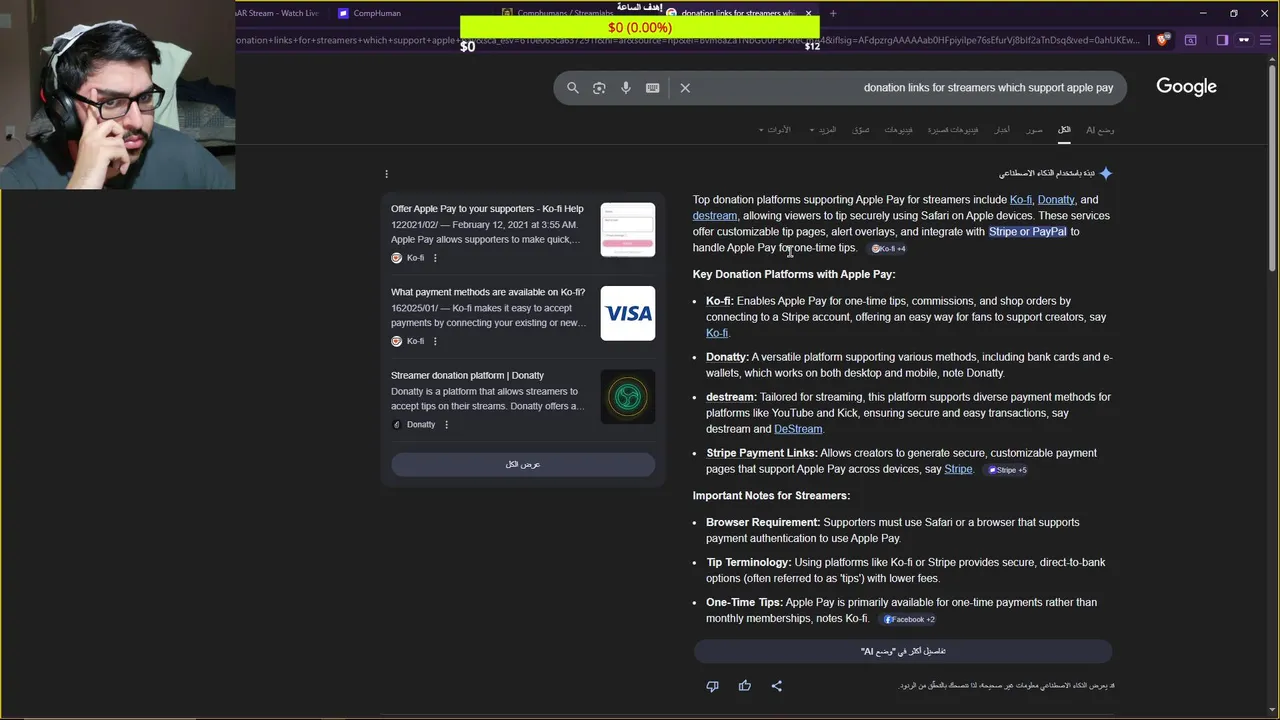Expand the المزيد (More) dropdown

pos(823,130)
